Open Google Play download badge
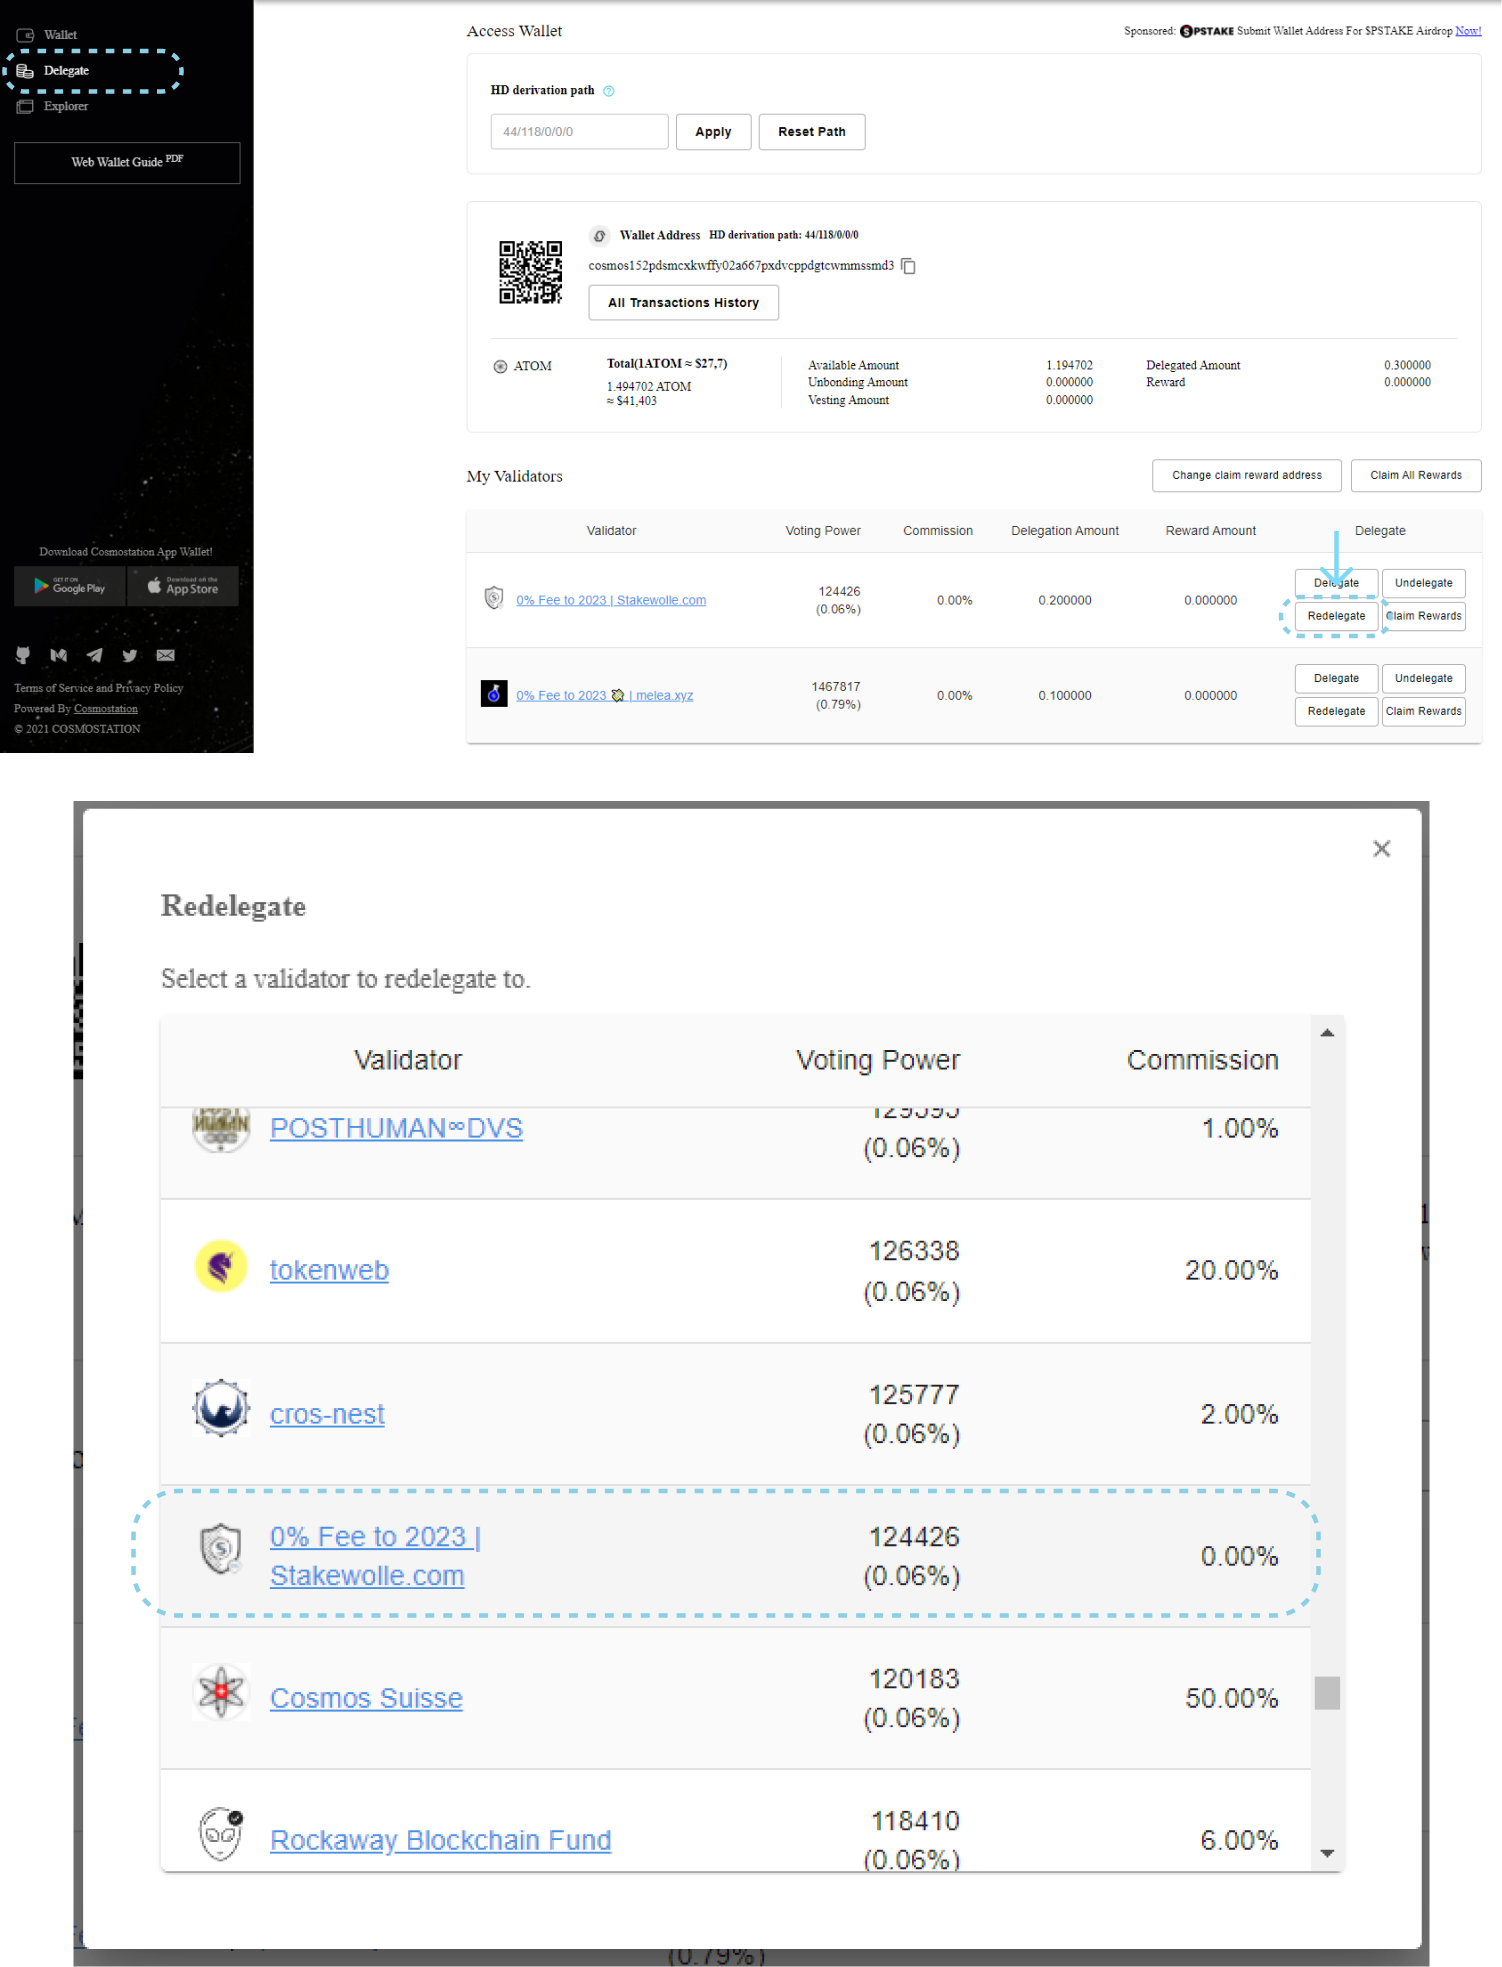Screen dimensions: 1502x1967 tap(70, 587)
